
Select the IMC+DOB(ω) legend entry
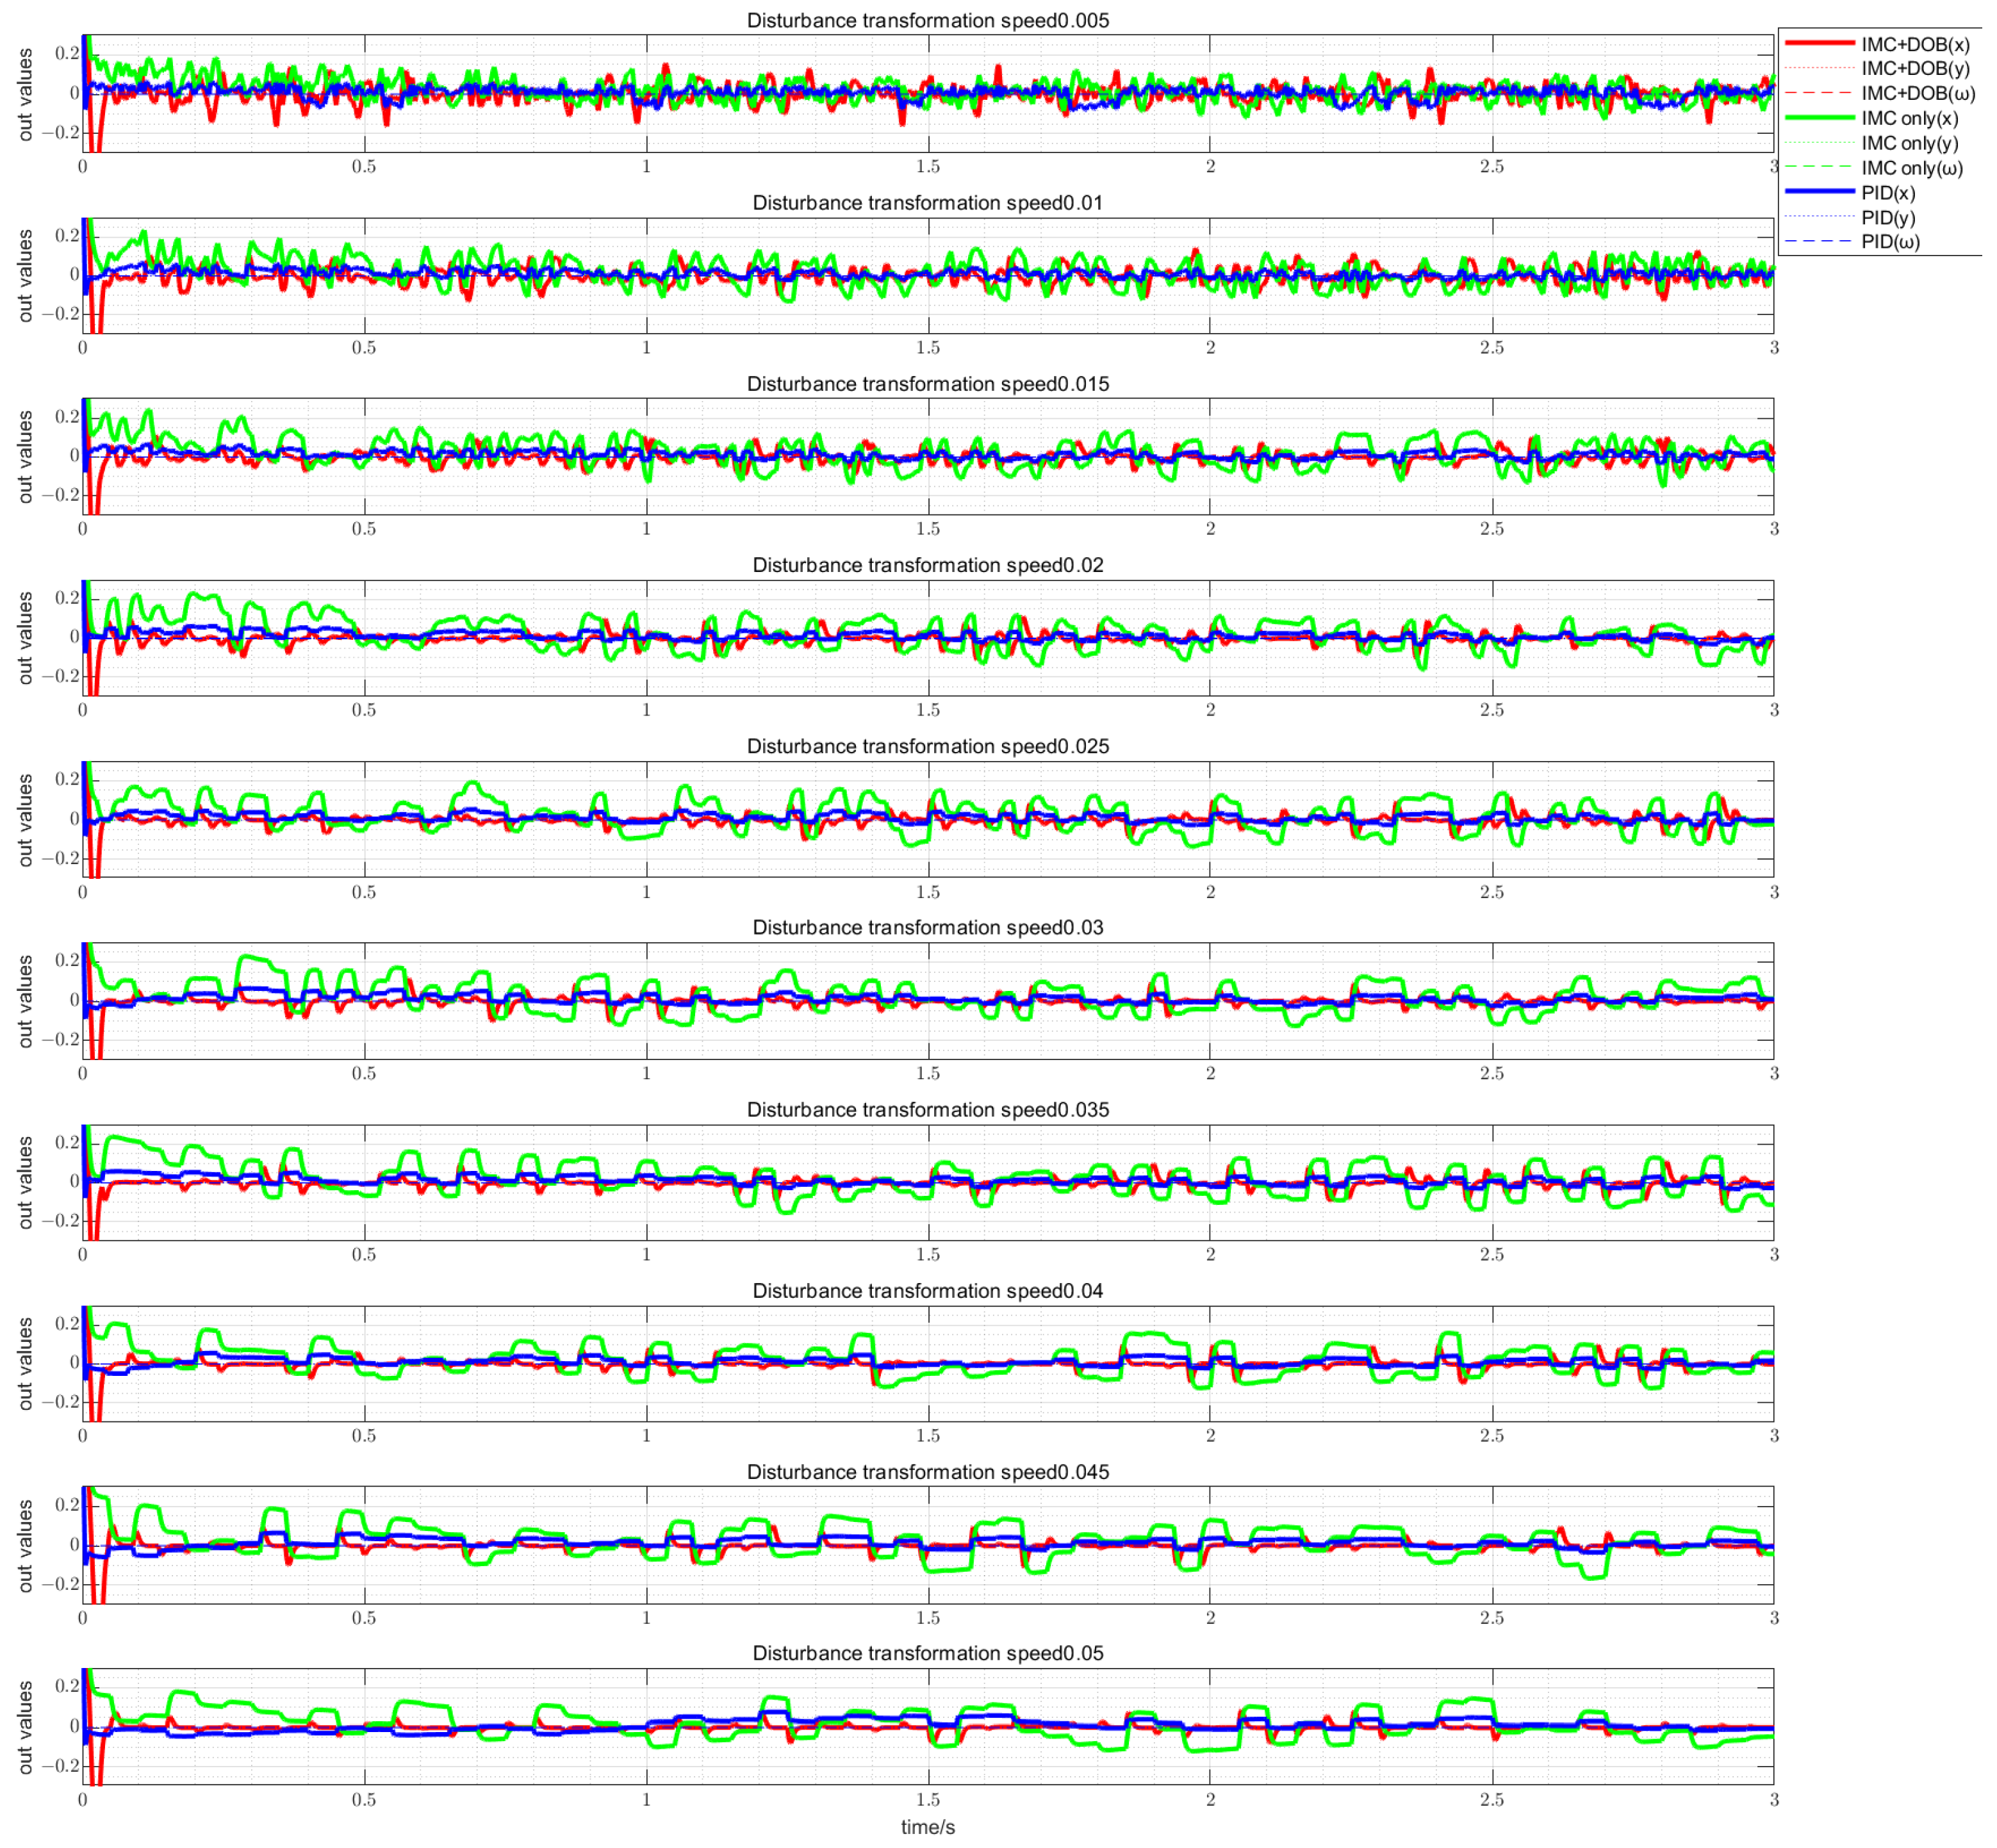[1917, 94]
